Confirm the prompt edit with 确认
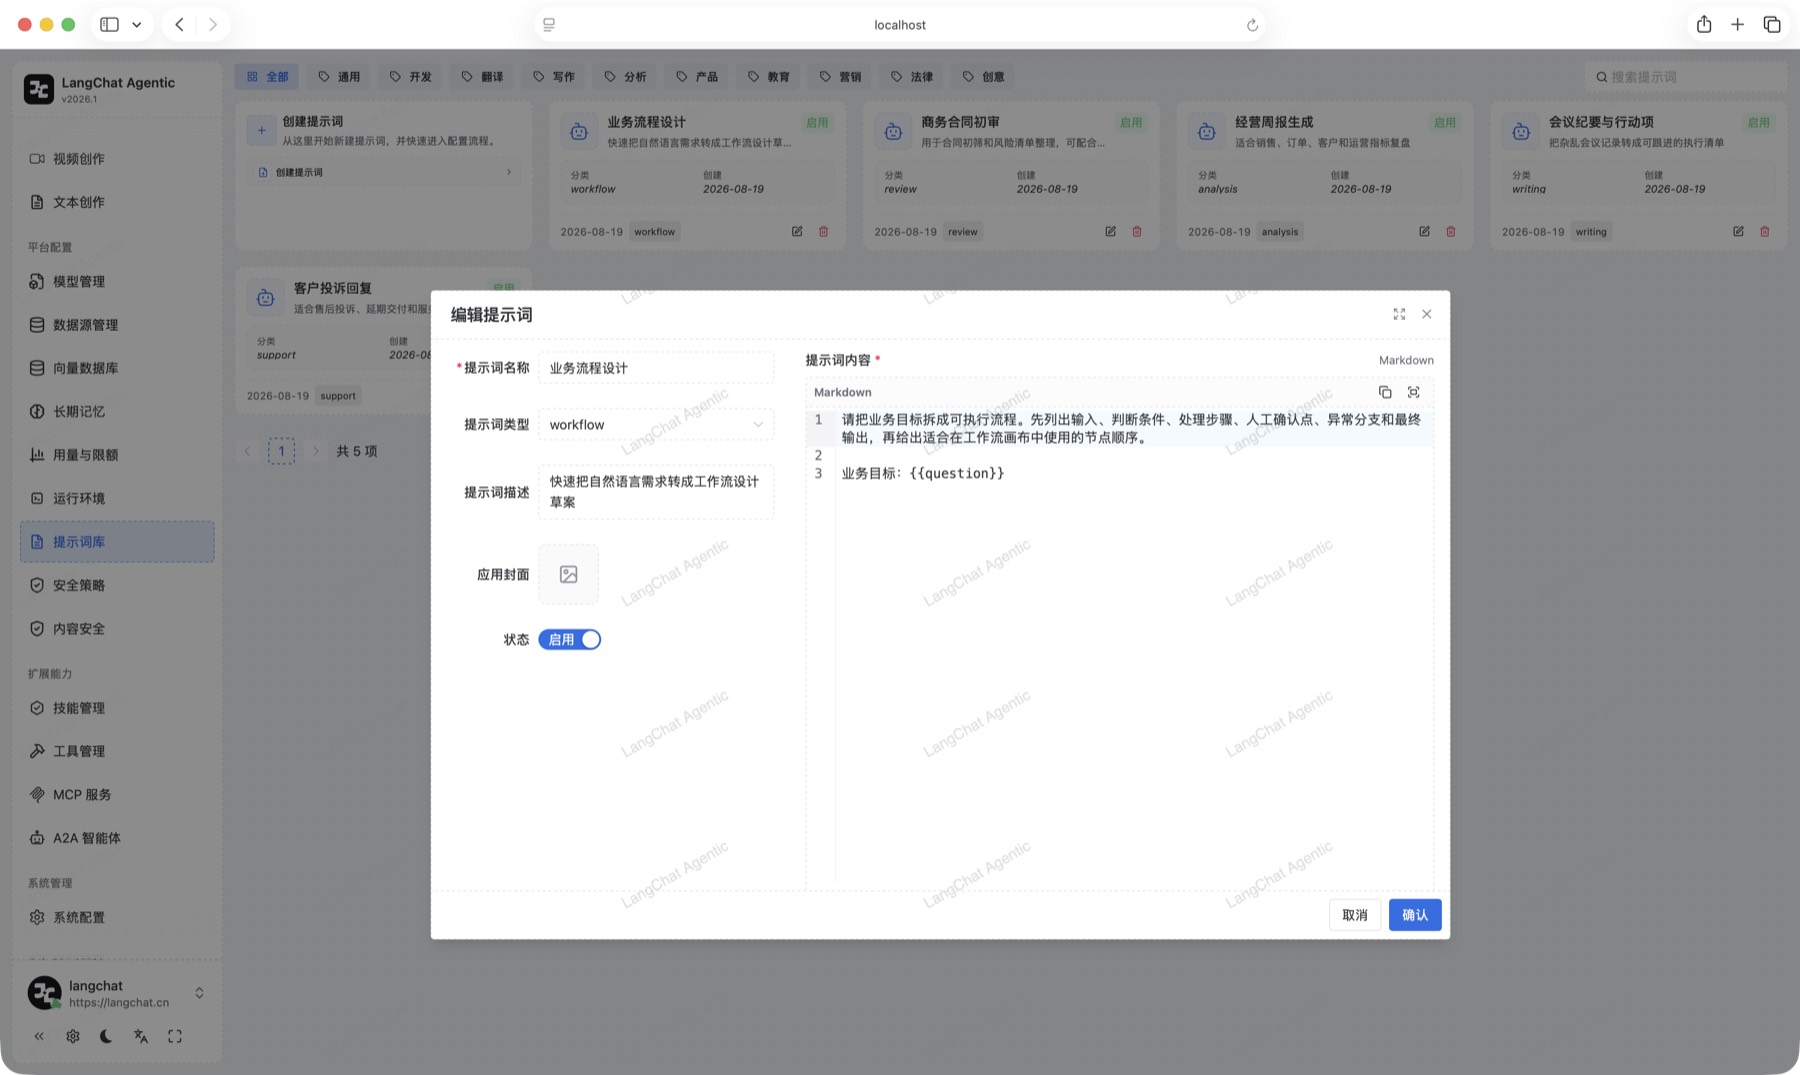 [x=1415, y=915]
